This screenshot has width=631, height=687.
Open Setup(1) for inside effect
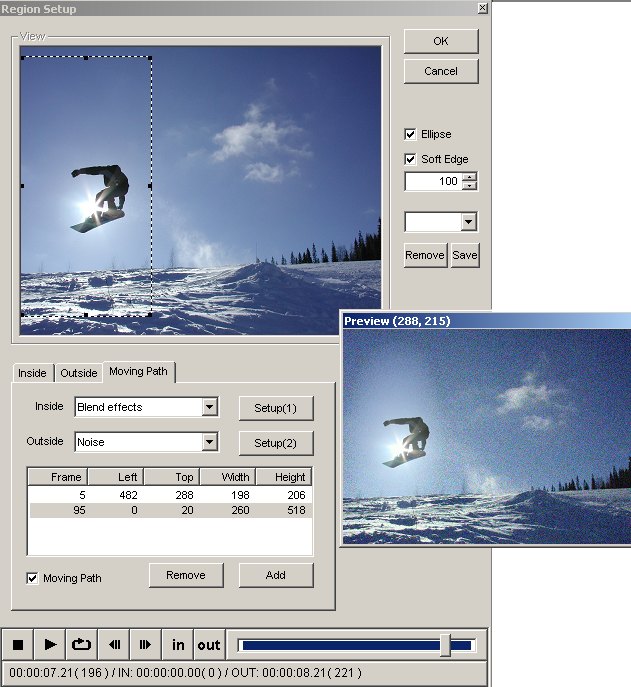pos(276,408)
